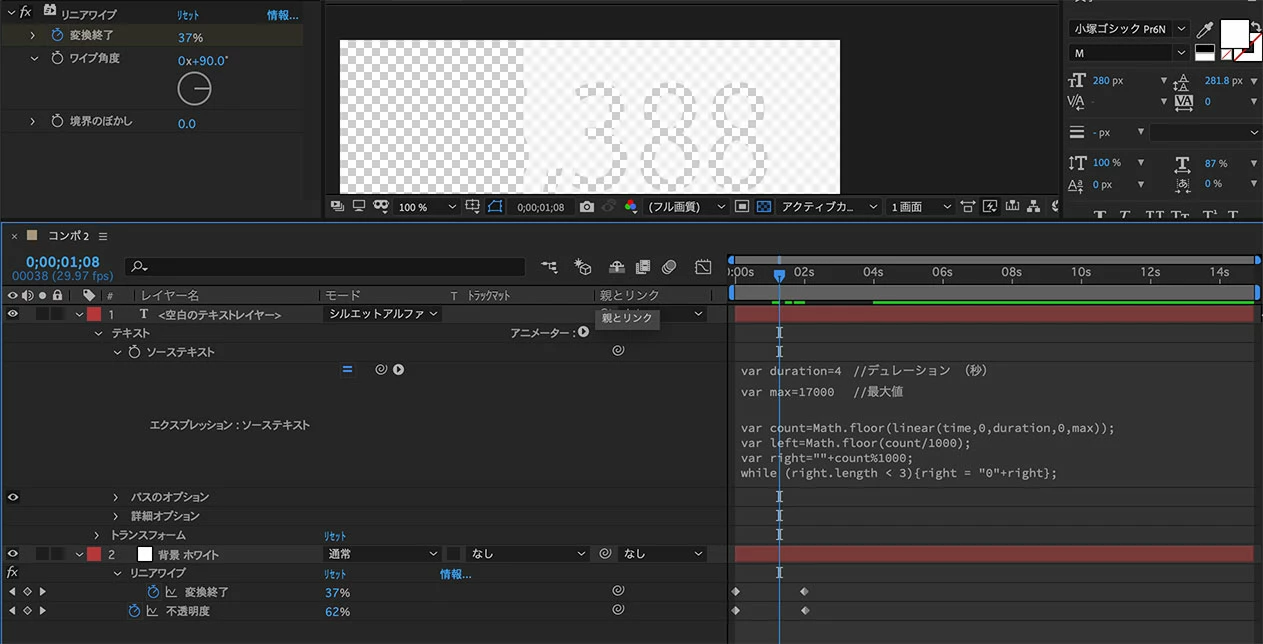
Task: Click the 情報... link in effect controls panel
Action: click(x=282, y=15)
